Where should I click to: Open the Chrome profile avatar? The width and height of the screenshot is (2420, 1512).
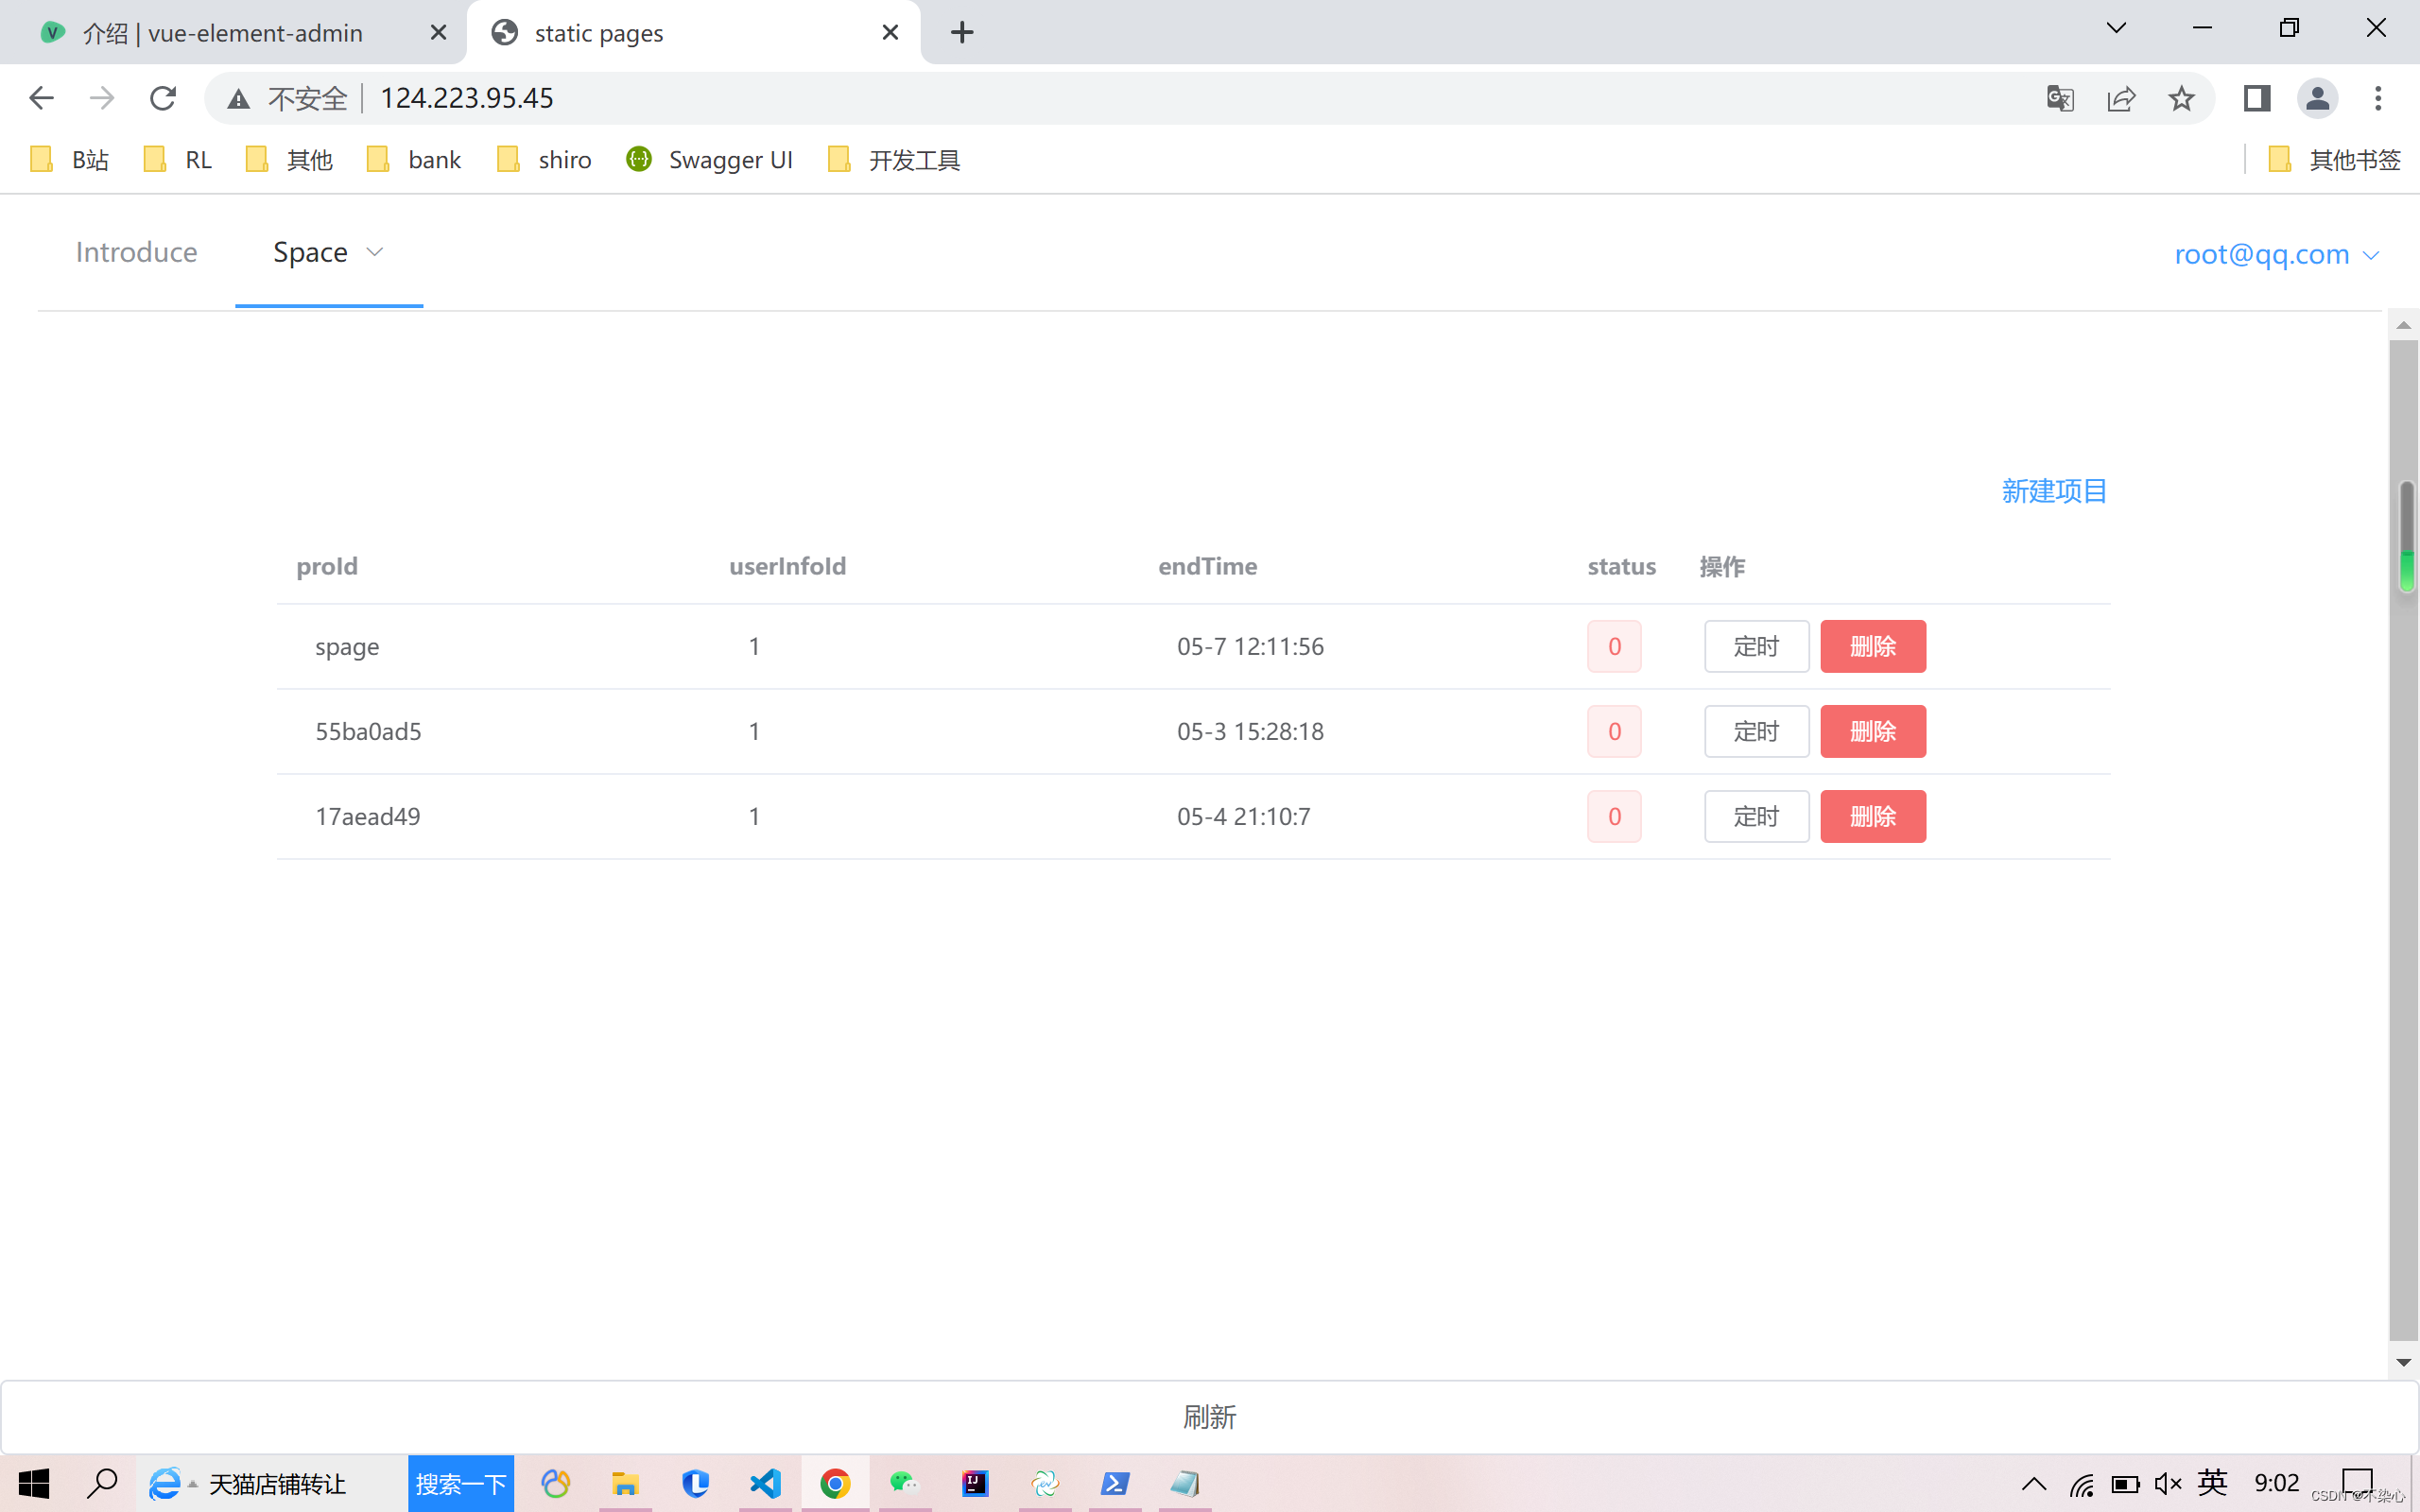coord(2317,98)
